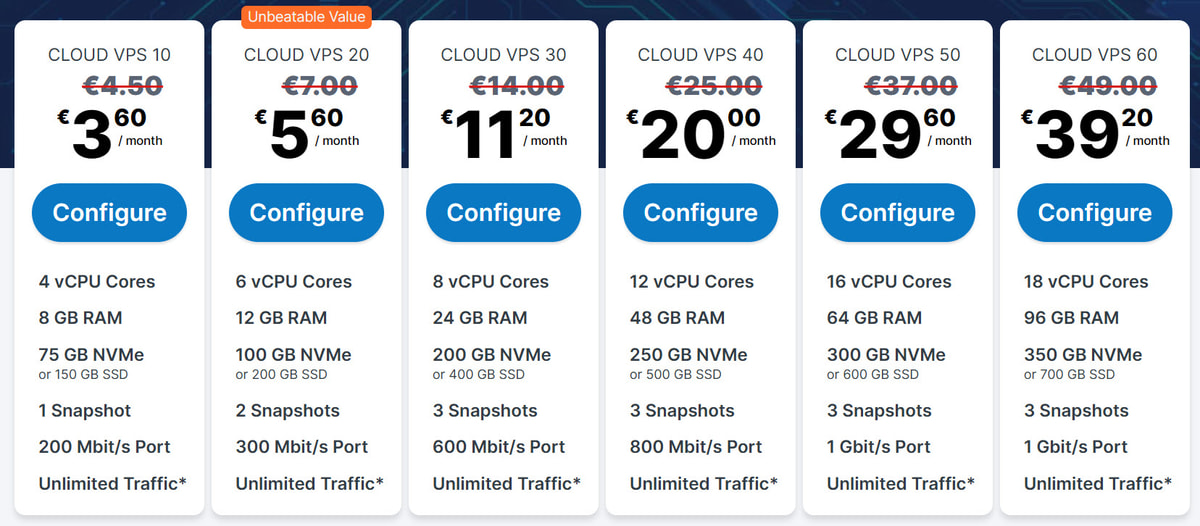Select the 800 Mbit/s Port feature
This screenshot has height=526, width=1200.
click(x=695, y=447)
